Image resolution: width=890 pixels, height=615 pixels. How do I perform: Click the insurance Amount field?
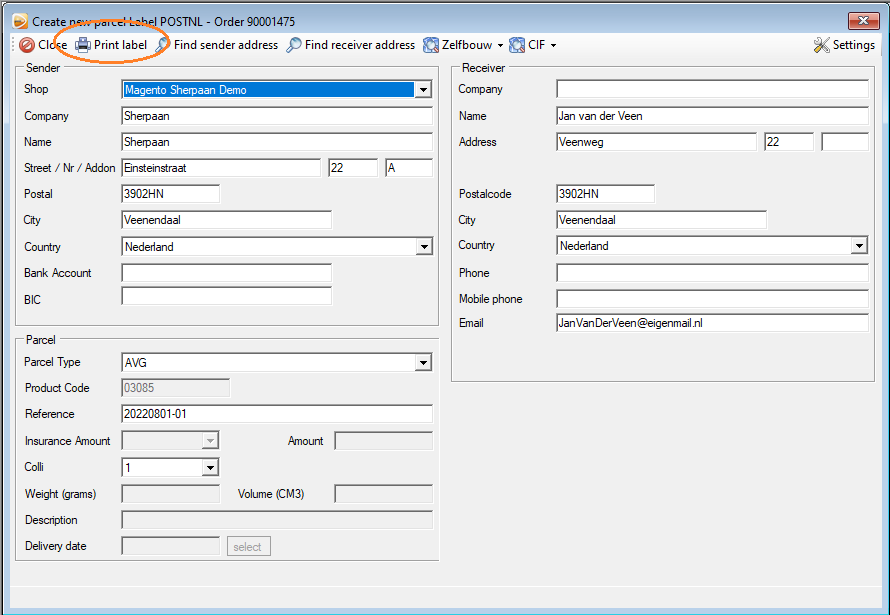(x=384, y=441)
